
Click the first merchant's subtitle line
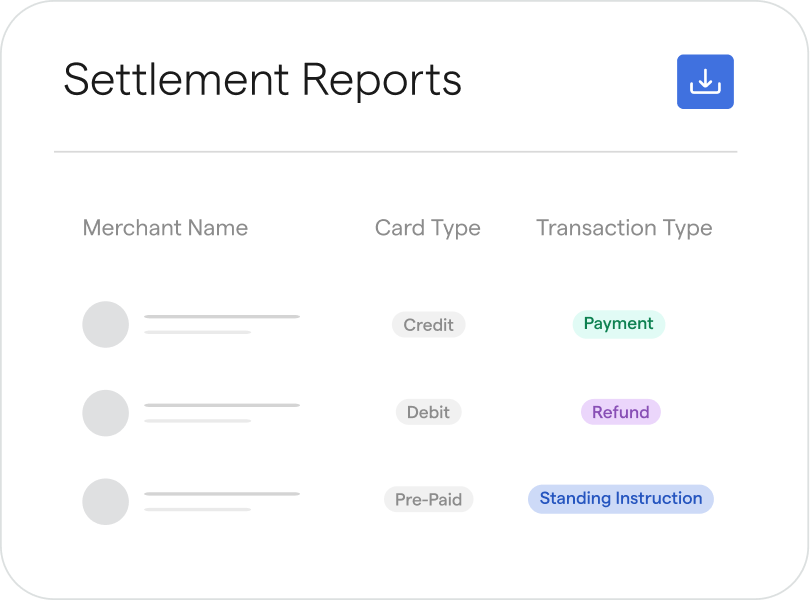[x=197, y=332]
